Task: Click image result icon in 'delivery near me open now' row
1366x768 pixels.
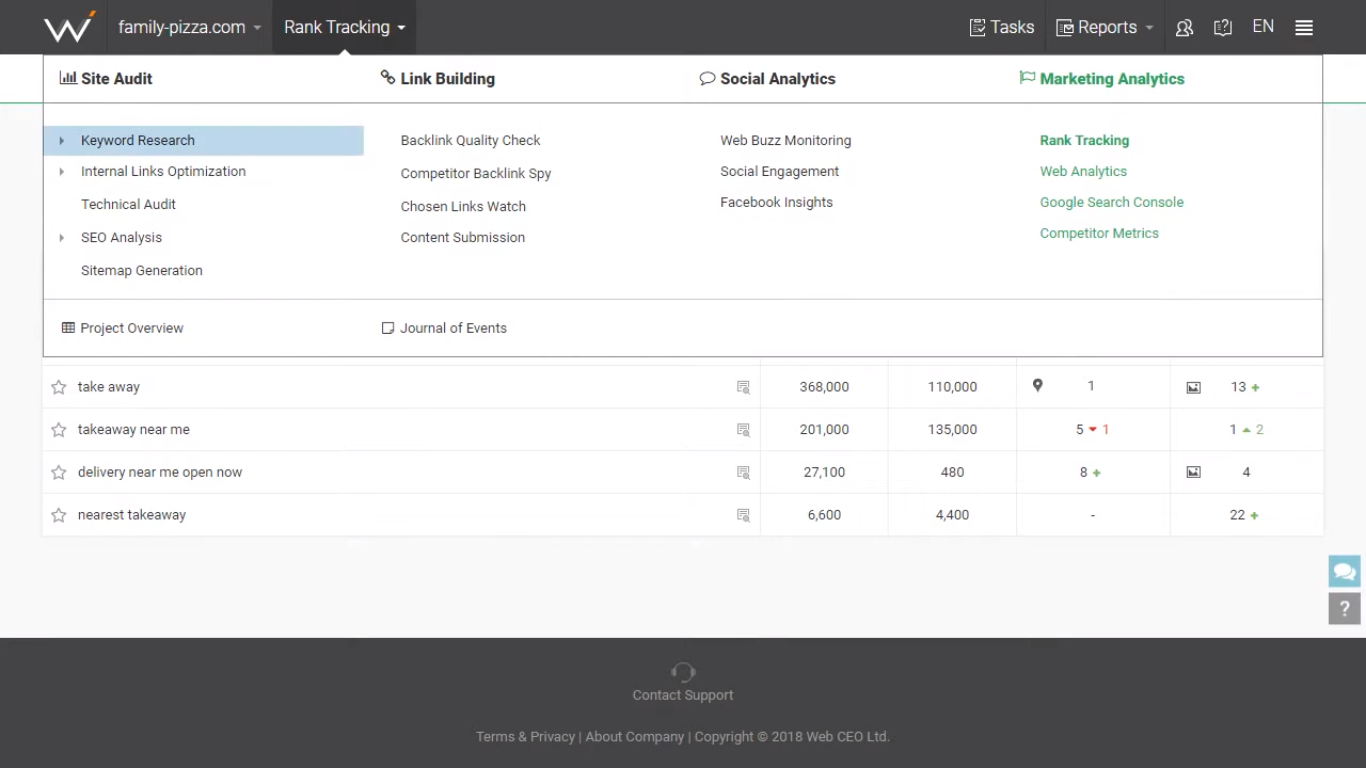Action: click(1193, 472)
